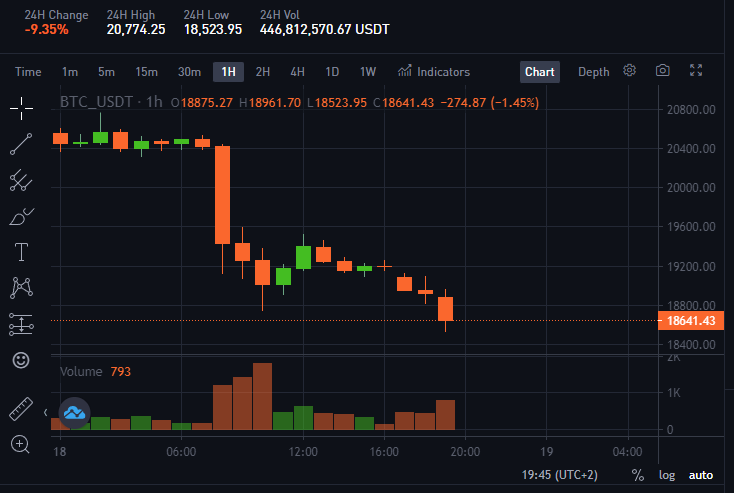This screenshot has height=493, width=734.
Task: Toggle log scale mode
Action: pyautogui.click(x=667, y=475)
